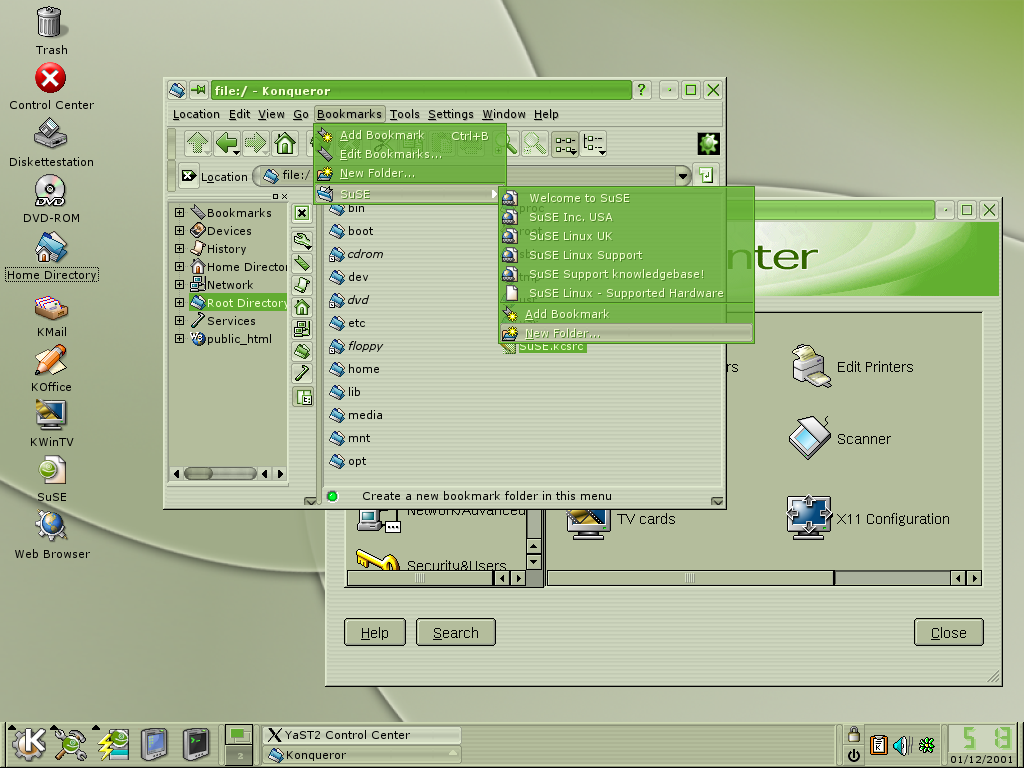Click the Go button beside location bar

[705, 175]
